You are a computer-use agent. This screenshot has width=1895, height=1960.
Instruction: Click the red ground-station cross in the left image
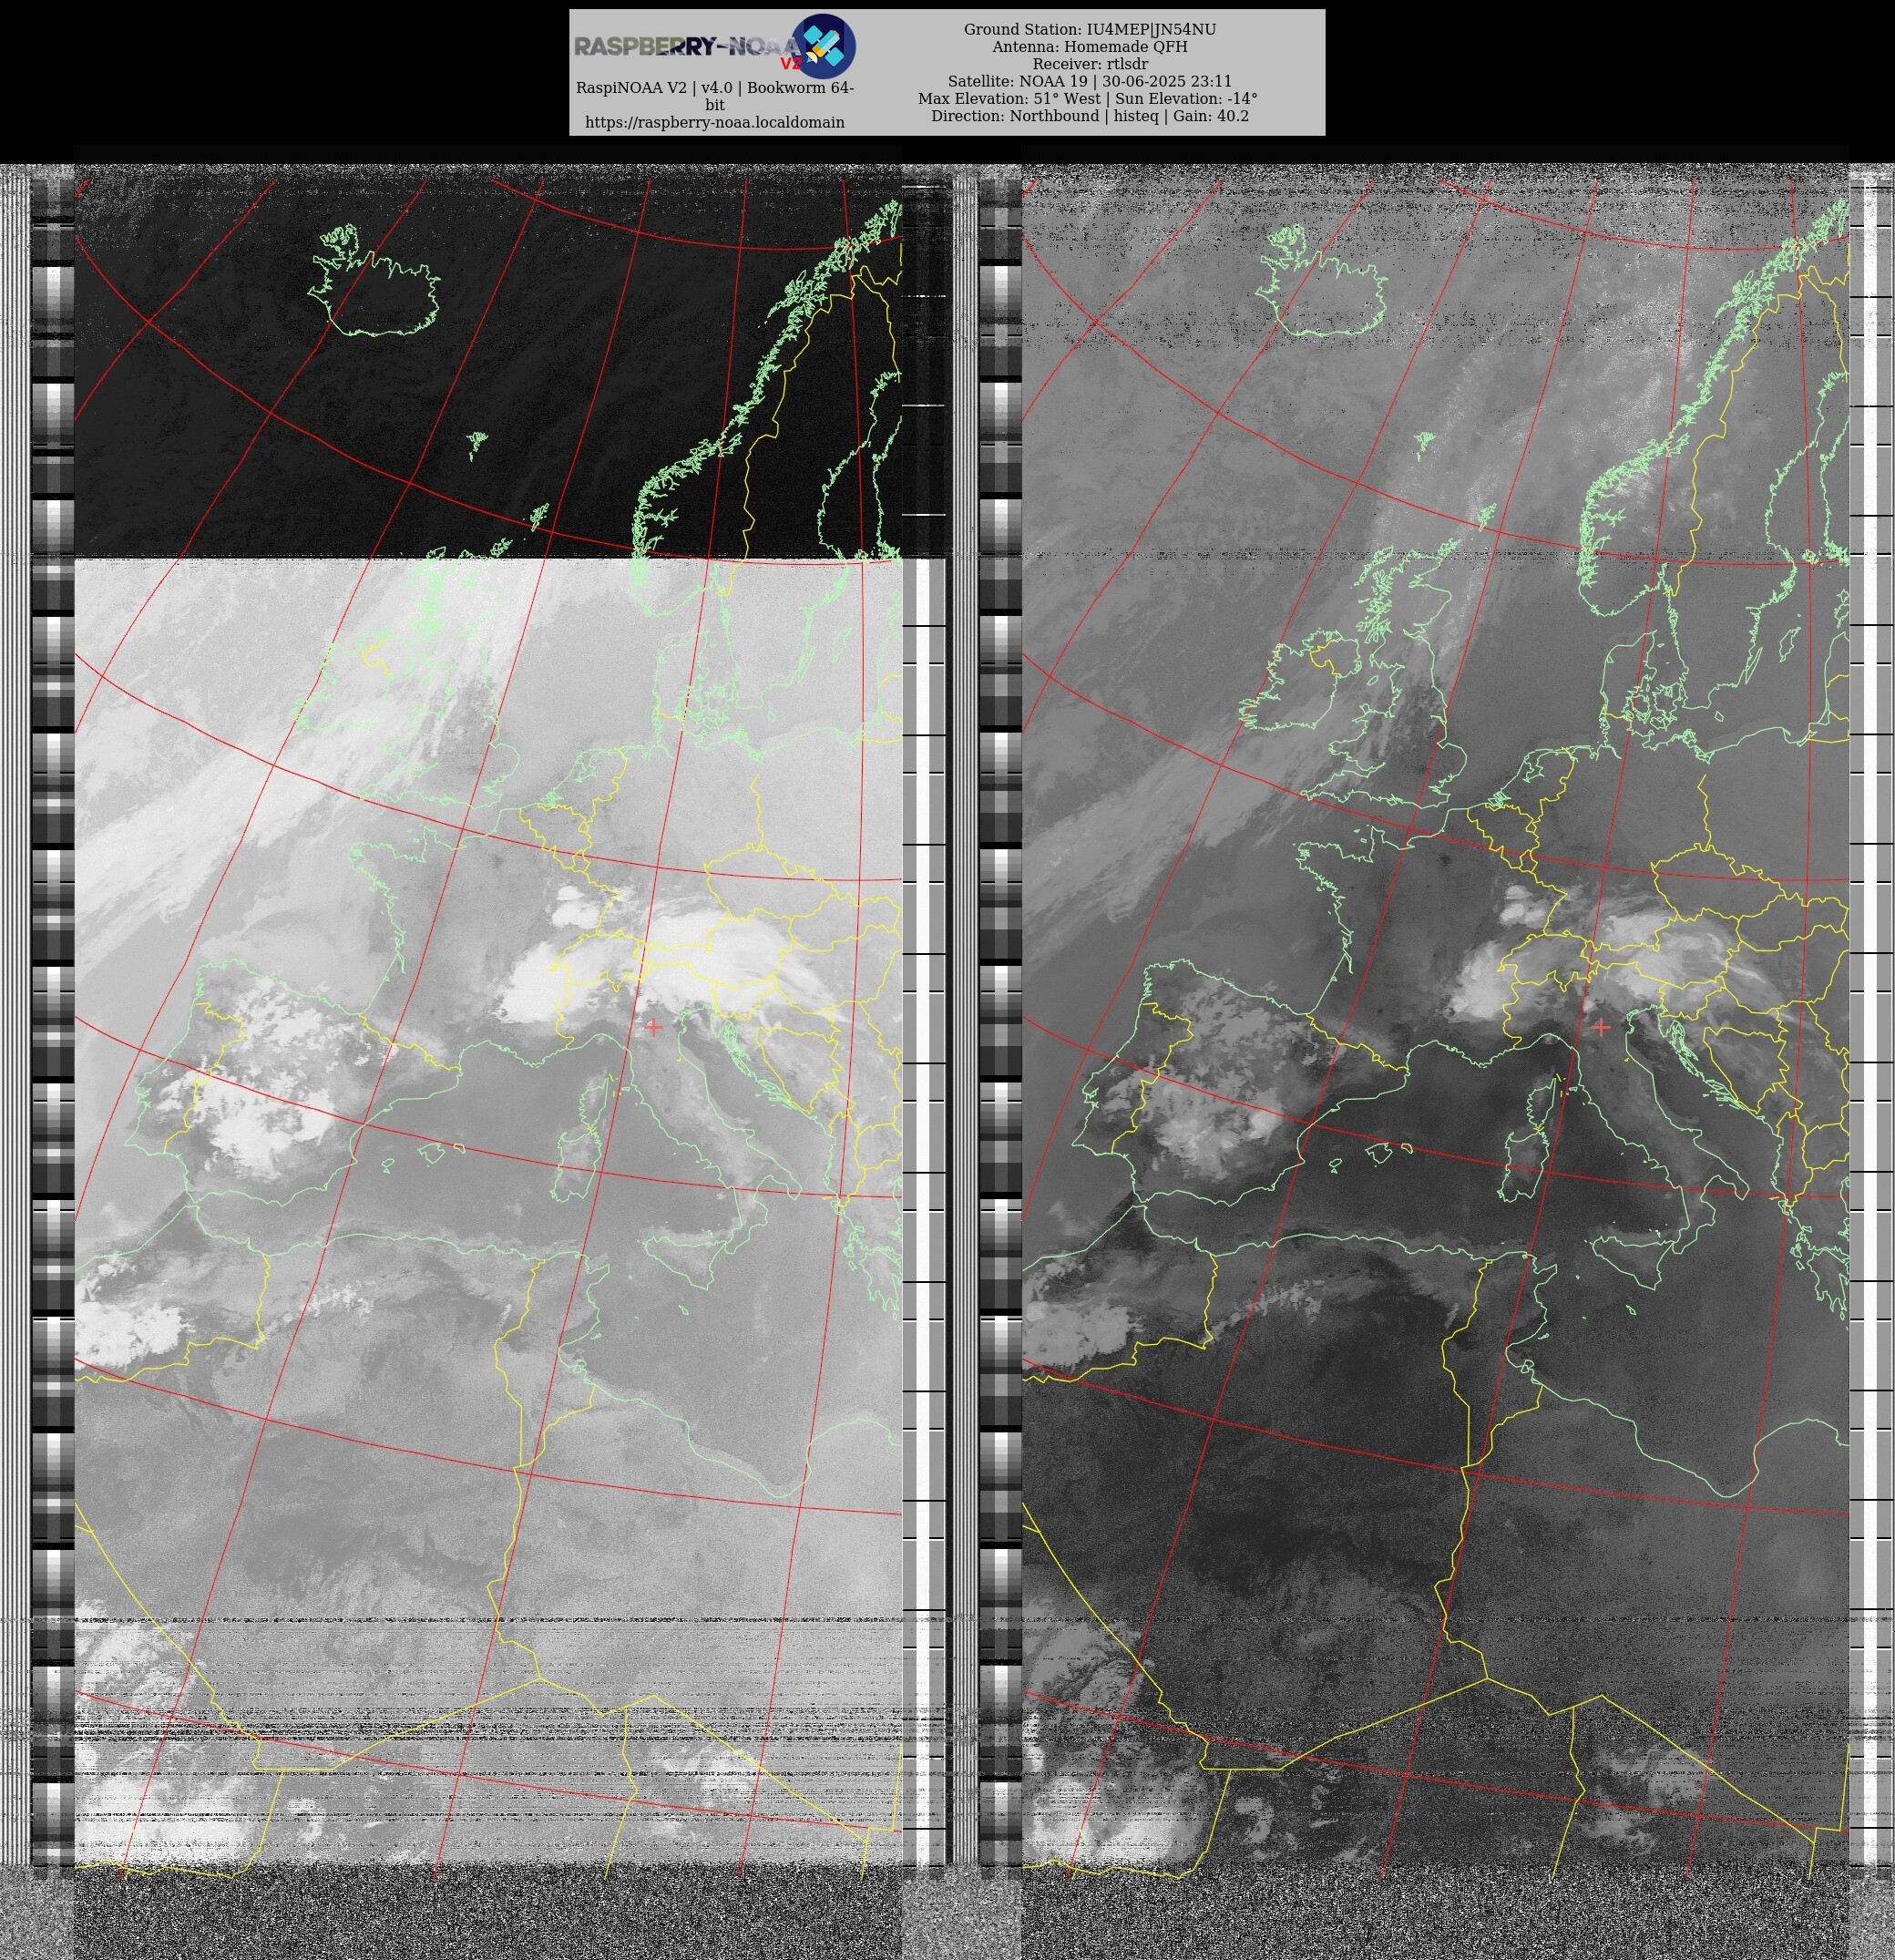[653, 1026]
